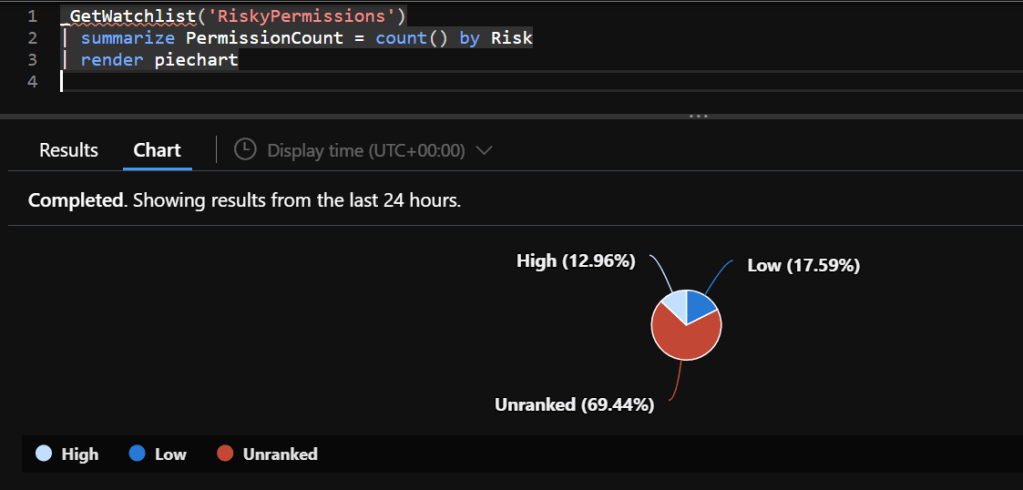Select the blue Low pie slice
The width and height of the screenshot is (1023, 490).
pyautogui.click(x=700, y=307)
